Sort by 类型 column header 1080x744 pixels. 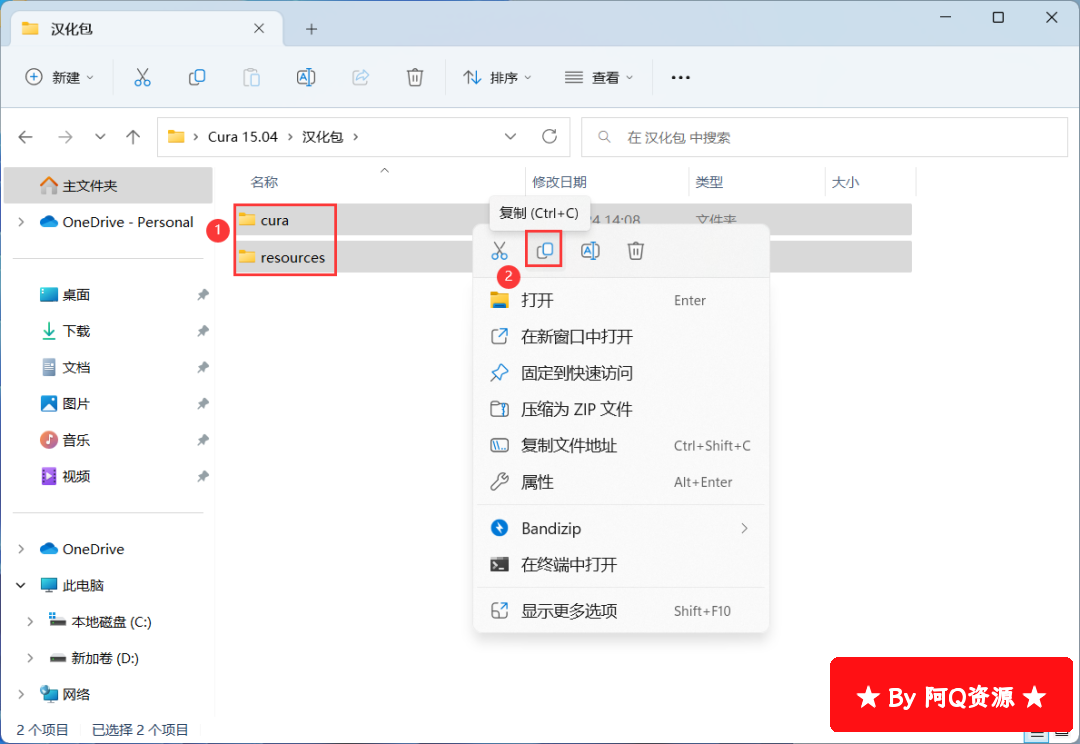(x=709, y=182)
